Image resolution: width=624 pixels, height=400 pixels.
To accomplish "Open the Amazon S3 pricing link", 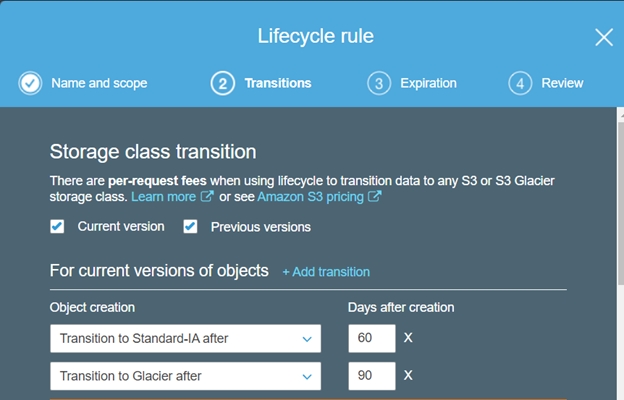I will pos(311,197).
